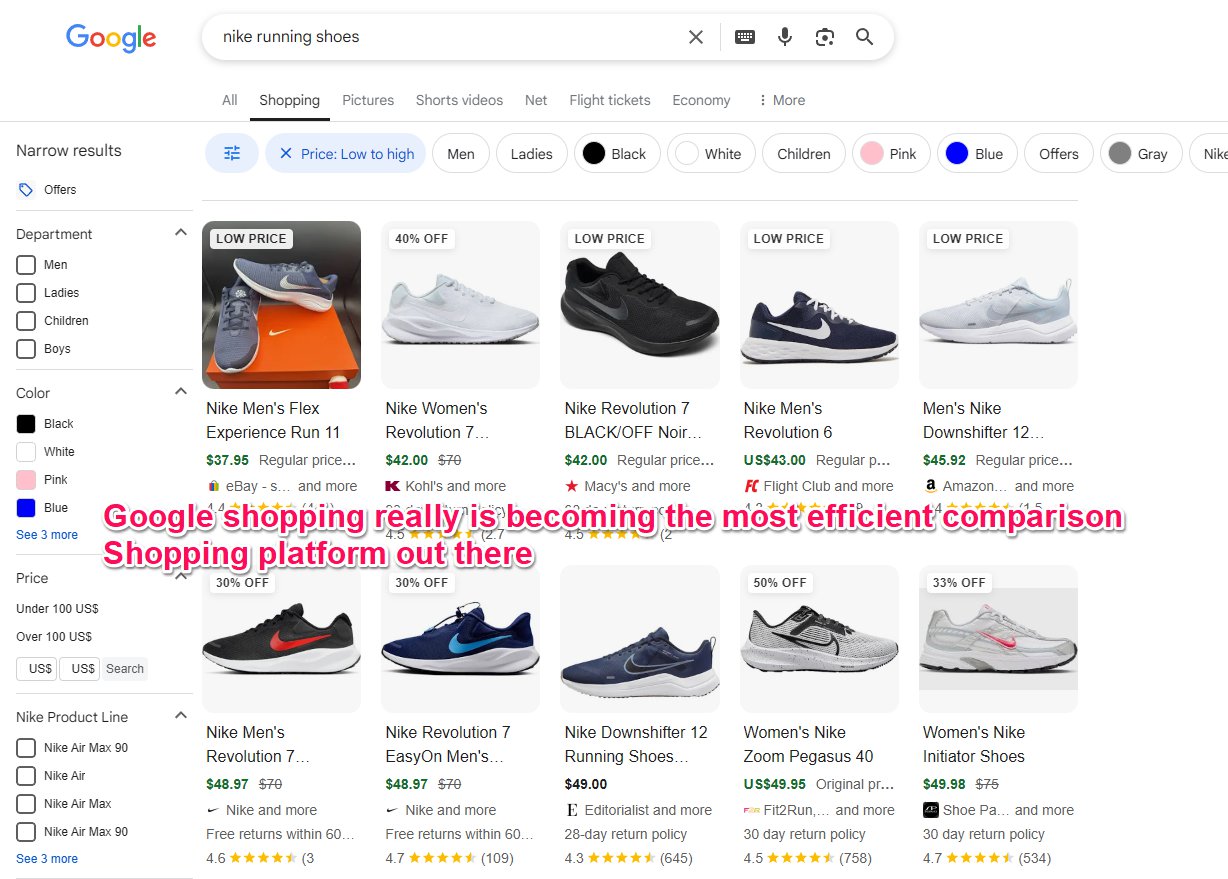Open search by image camera icon
Viewport: 1228px width, 879px height.
[825, 37]
